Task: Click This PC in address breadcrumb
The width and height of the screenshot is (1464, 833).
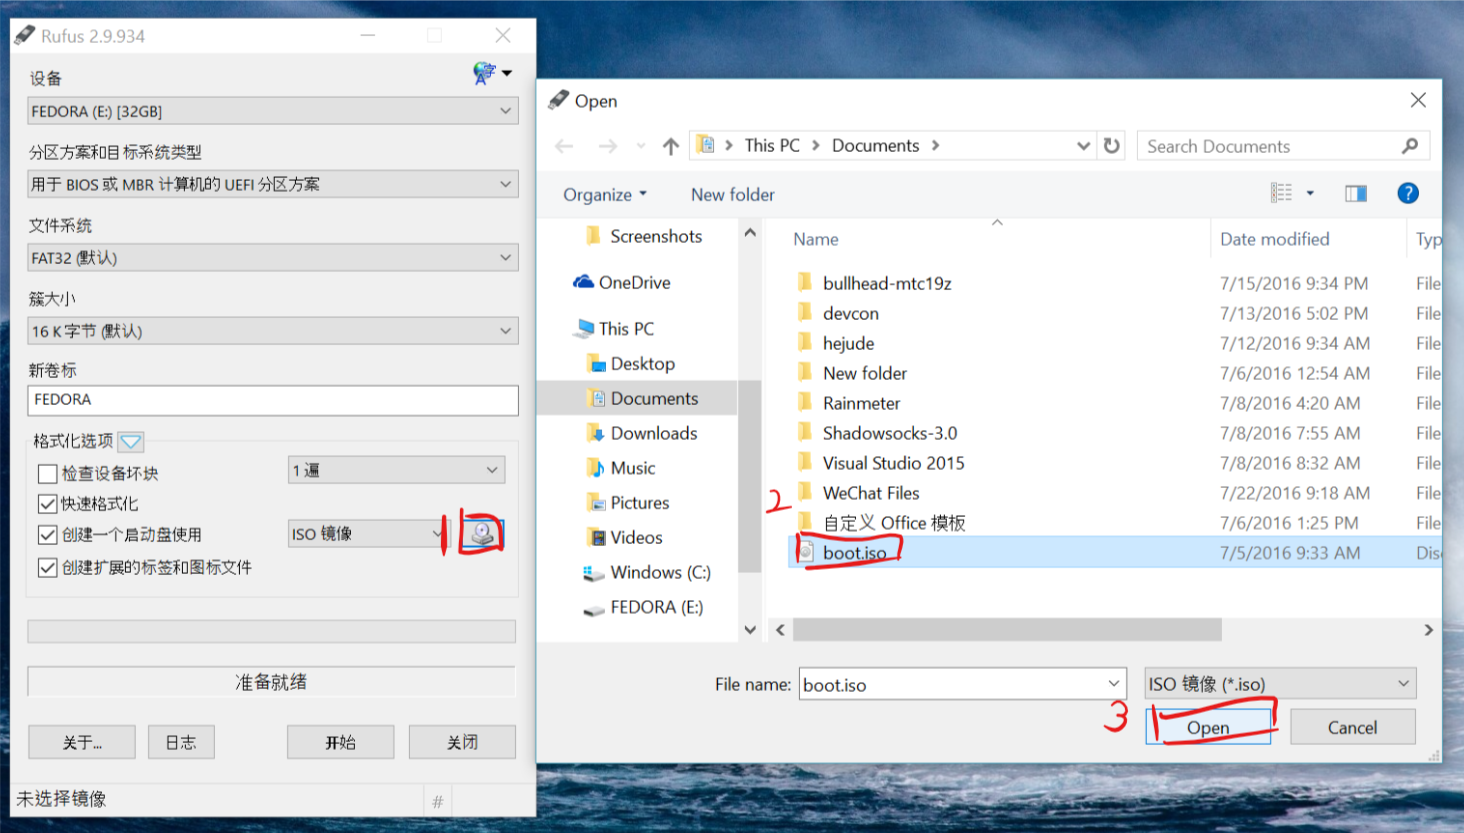Action: point(772,145)
